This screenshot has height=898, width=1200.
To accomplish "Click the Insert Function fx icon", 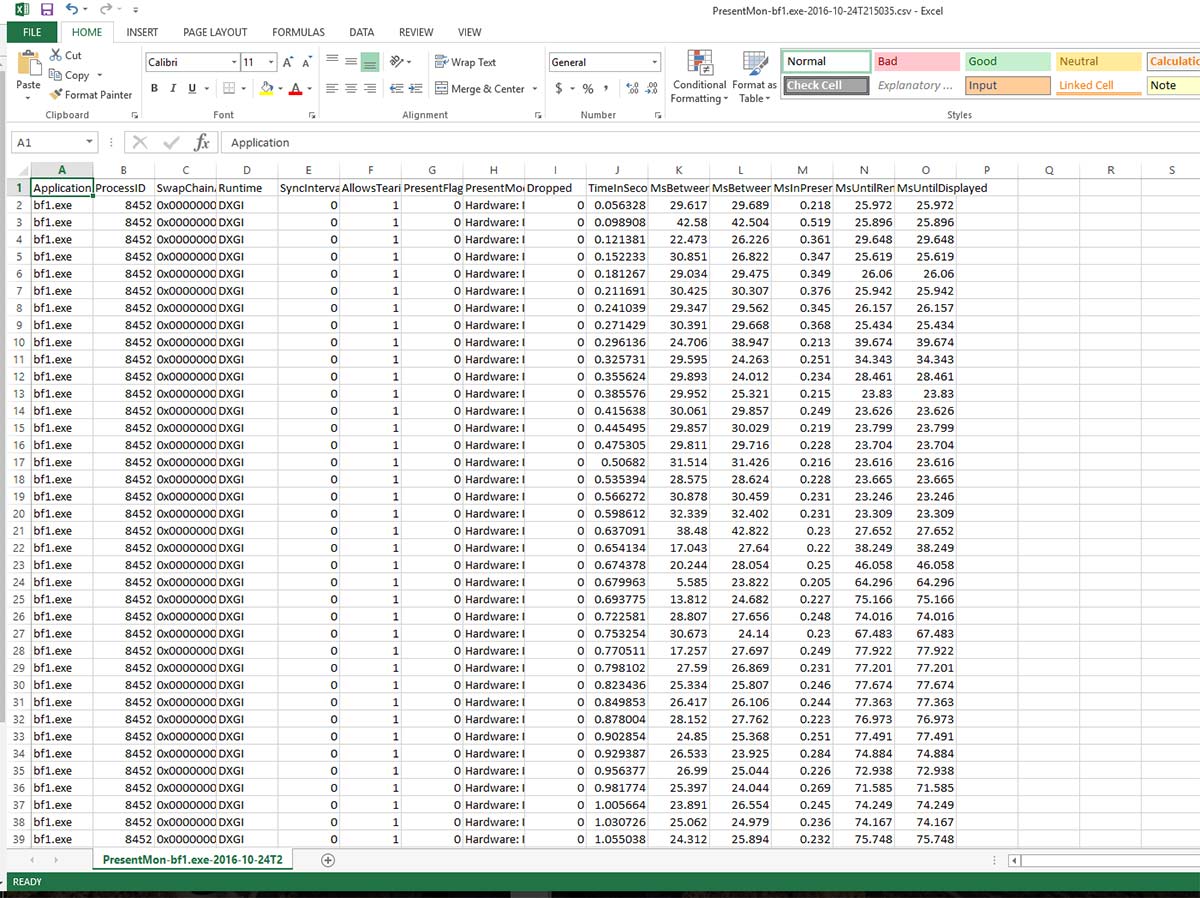I will pos(201,143).
